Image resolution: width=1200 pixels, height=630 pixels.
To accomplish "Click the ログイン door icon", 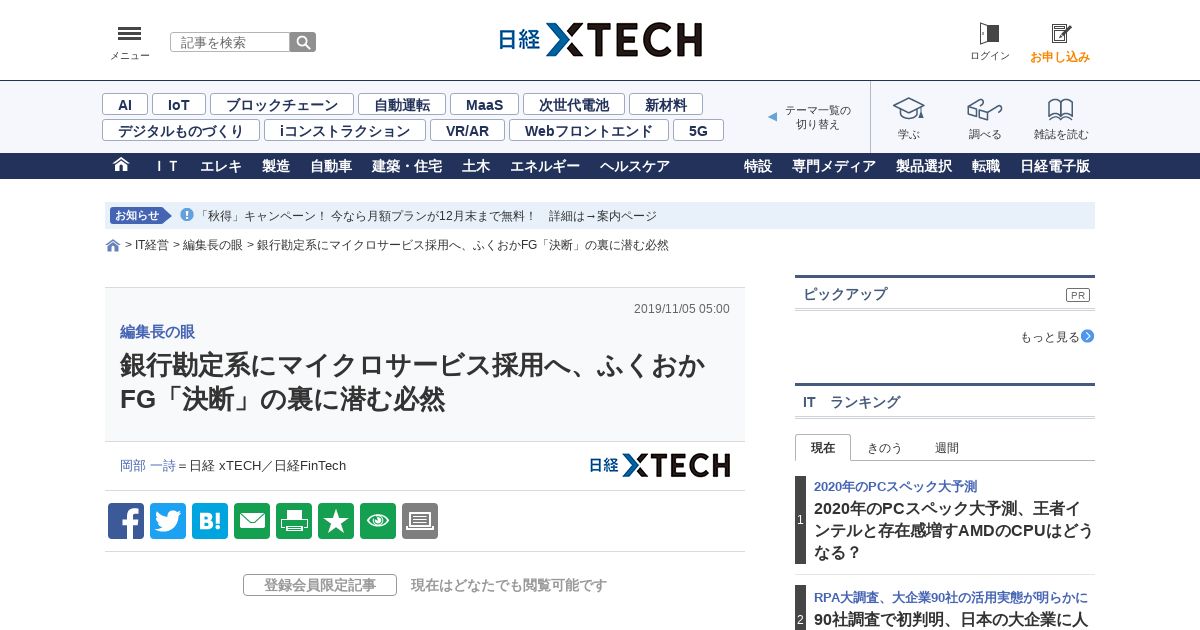I will pos(989,34).
